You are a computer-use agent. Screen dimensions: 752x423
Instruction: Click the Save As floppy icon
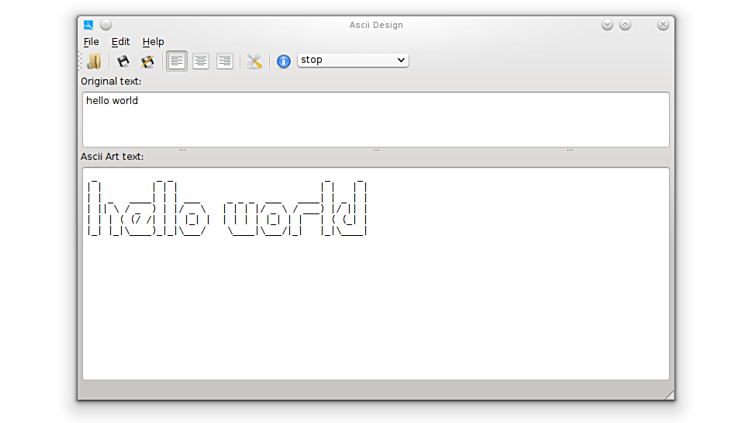pyautogui.click(x=147, y=61)
